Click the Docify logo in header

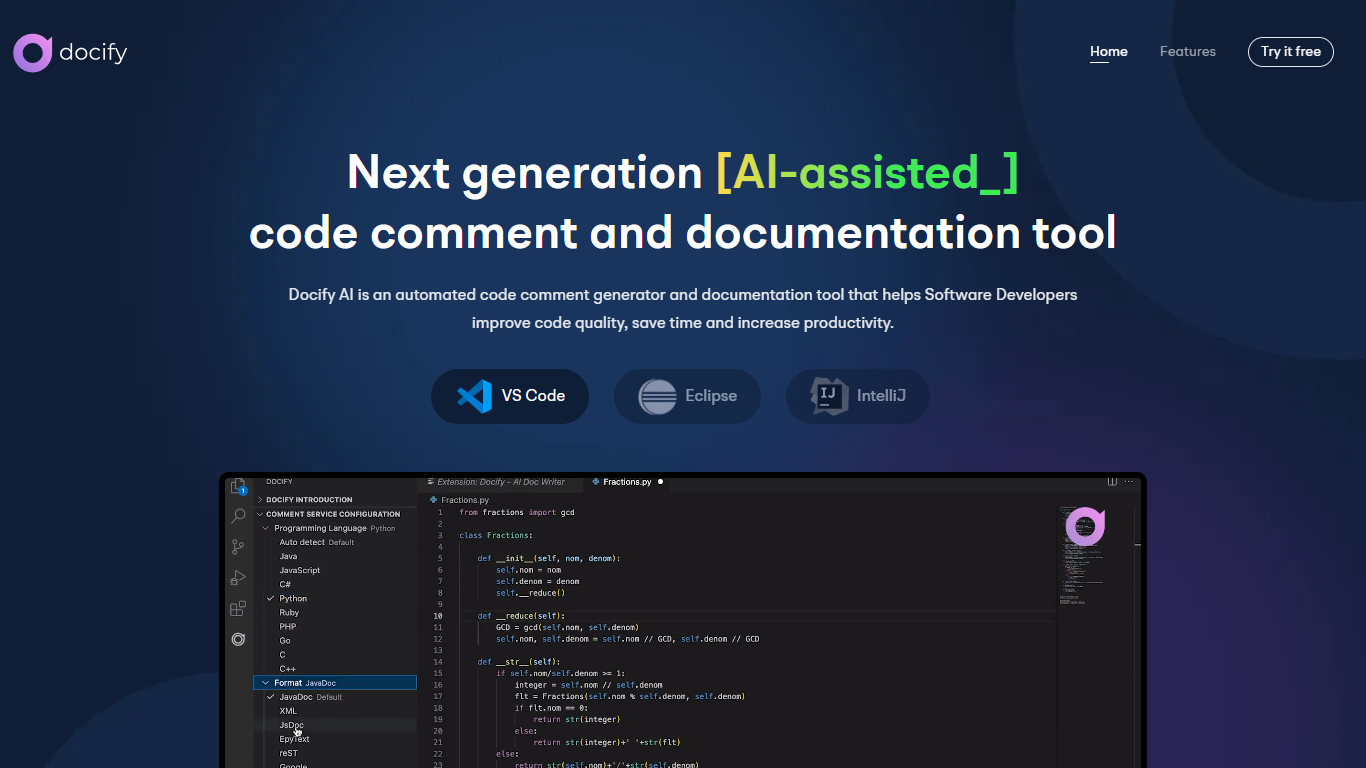coord(70,52)
